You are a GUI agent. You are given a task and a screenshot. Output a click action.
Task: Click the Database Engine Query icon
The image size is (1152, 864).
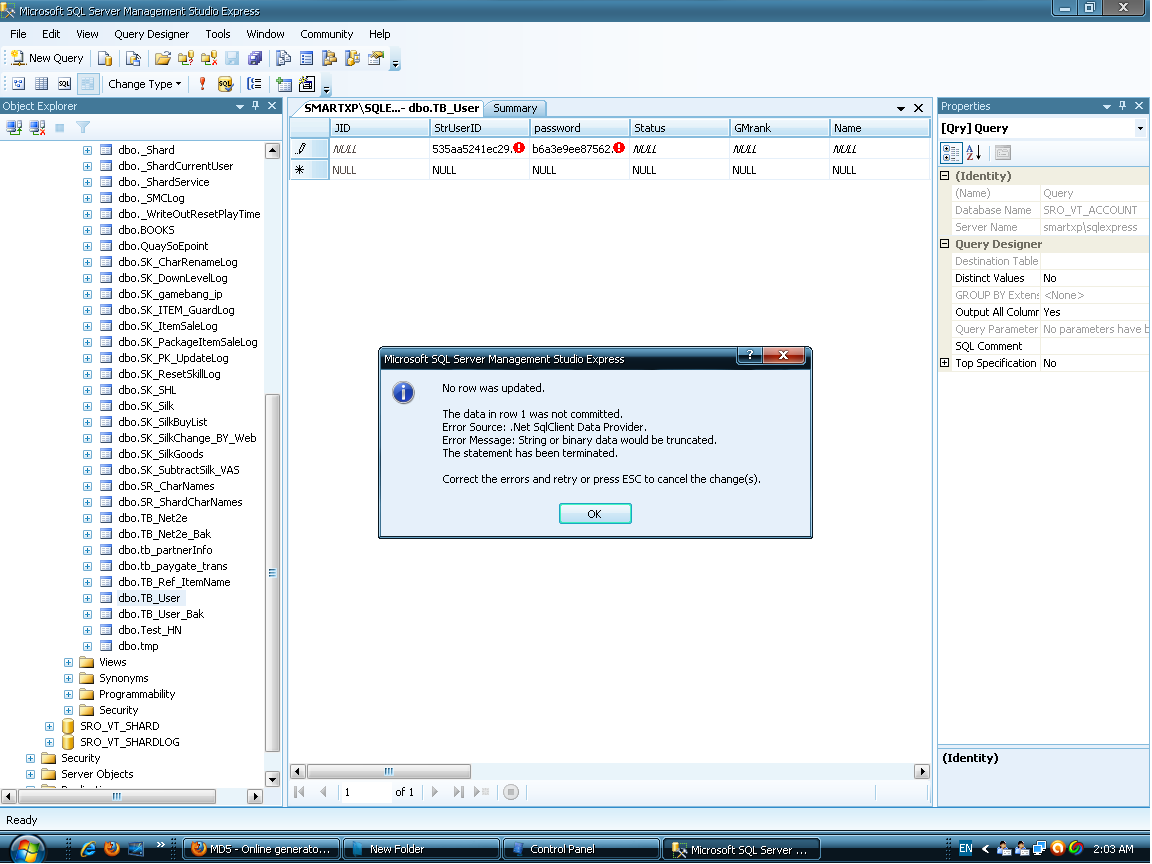(x=105, y=58)
